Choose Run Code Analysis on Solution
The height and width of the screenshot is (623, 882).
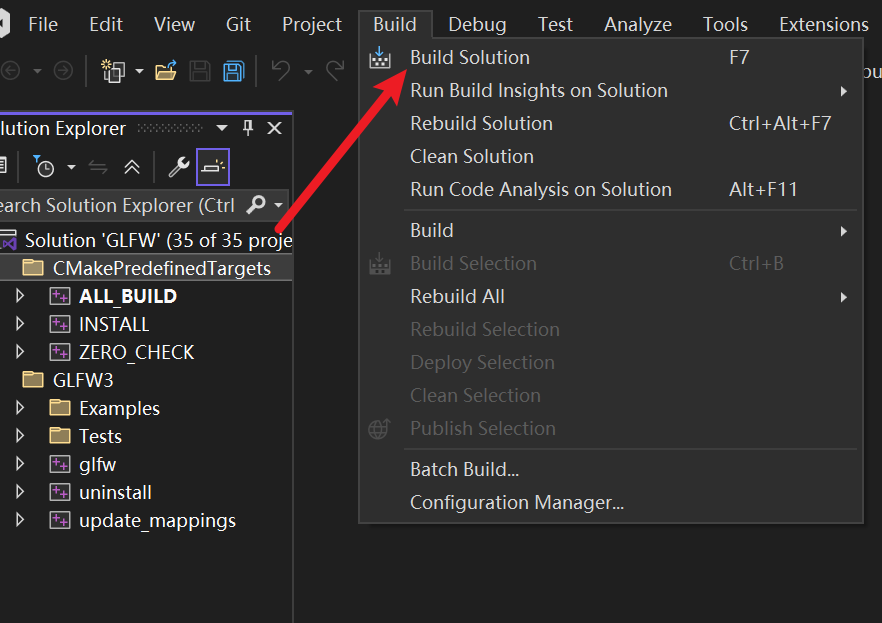coord(611,189)
